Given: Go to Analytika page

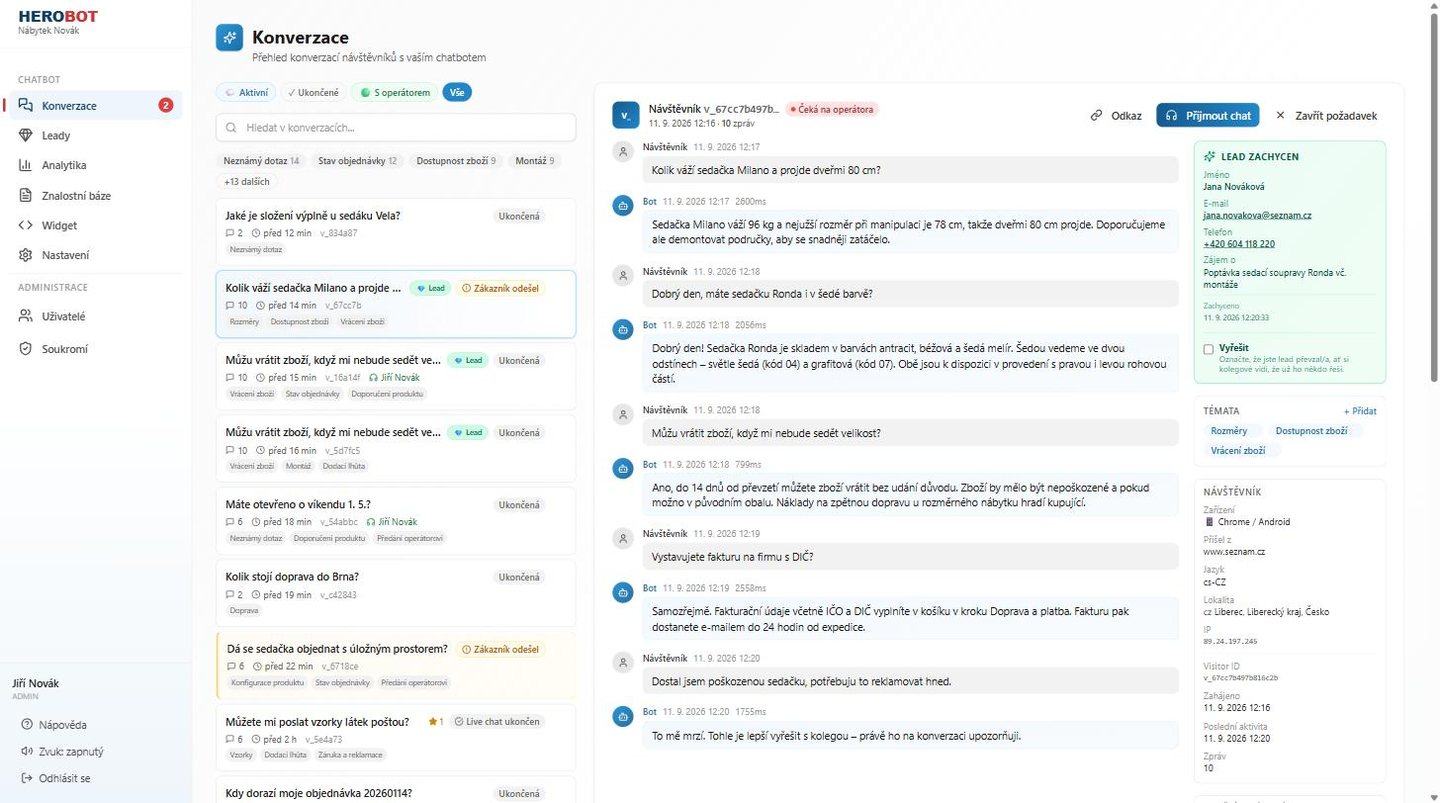Looking at the screenshot, I should click(96, 165).
